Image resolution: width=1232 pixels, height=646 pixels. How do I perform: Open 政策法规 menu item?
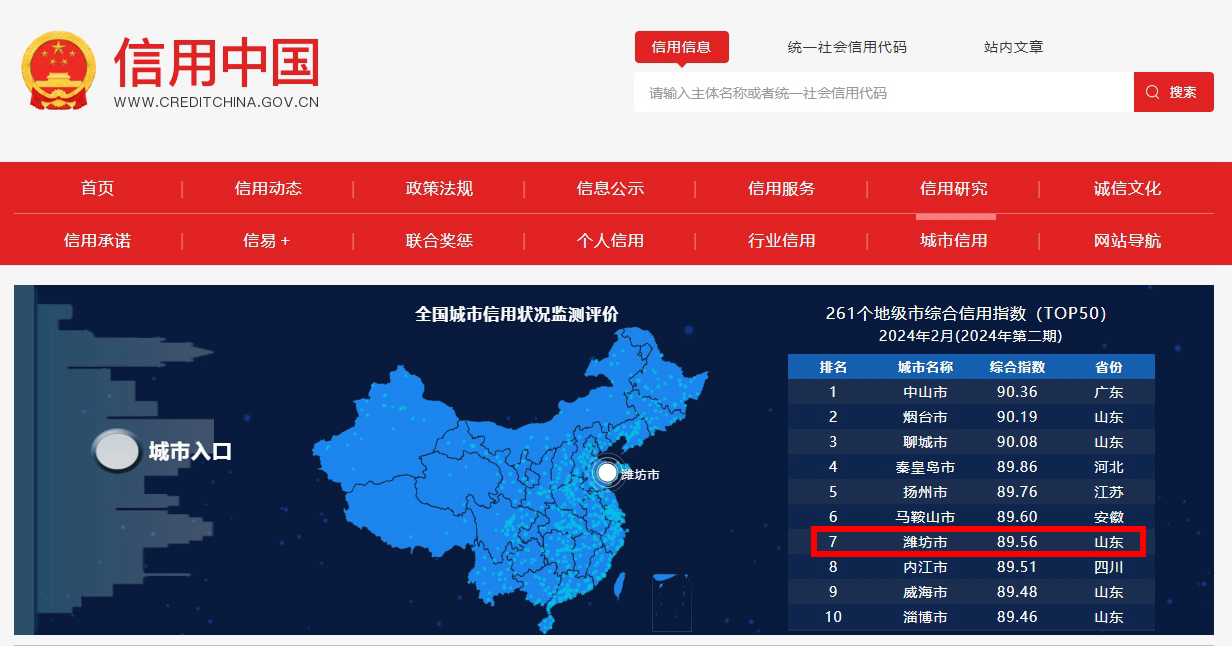(x=439, y=188)
